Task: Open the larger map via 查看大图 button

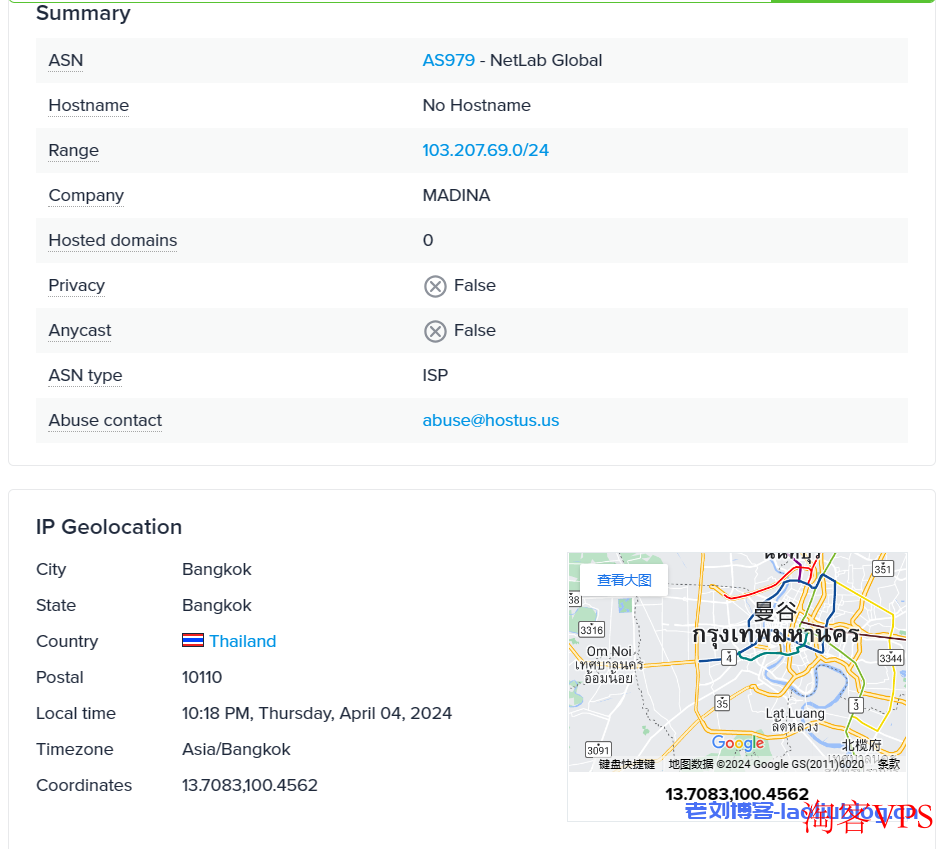Action: coord(624,580)
